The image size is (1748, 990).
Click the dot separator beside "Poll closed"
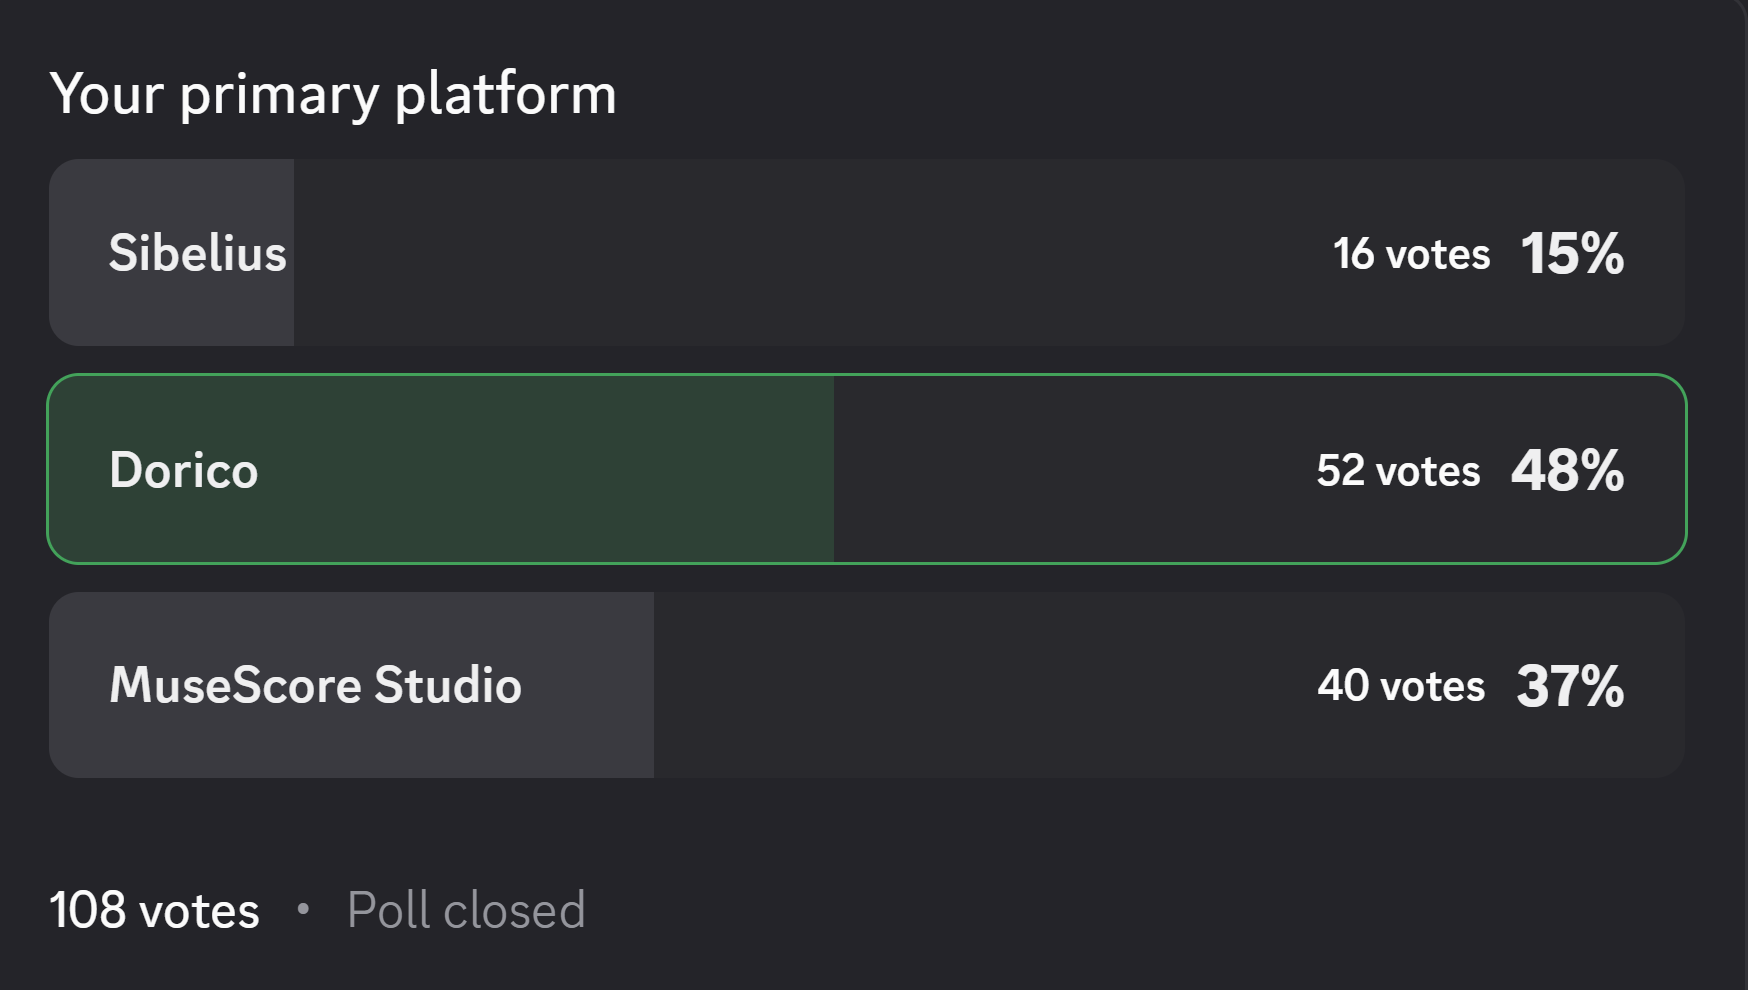click(x=303, y=909)
